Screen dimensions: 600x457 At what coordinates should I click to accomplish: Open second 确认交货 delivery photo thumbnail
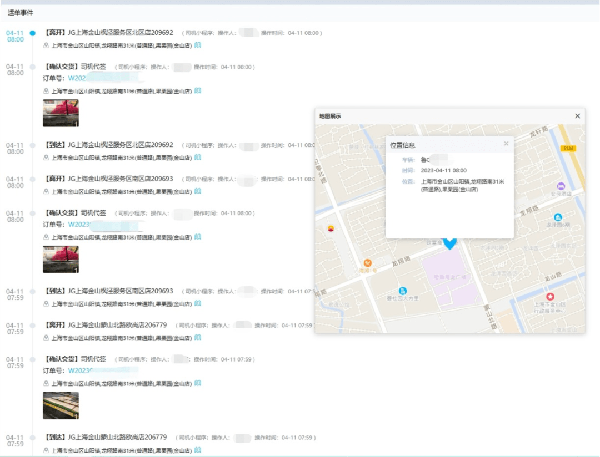[61, 258]
